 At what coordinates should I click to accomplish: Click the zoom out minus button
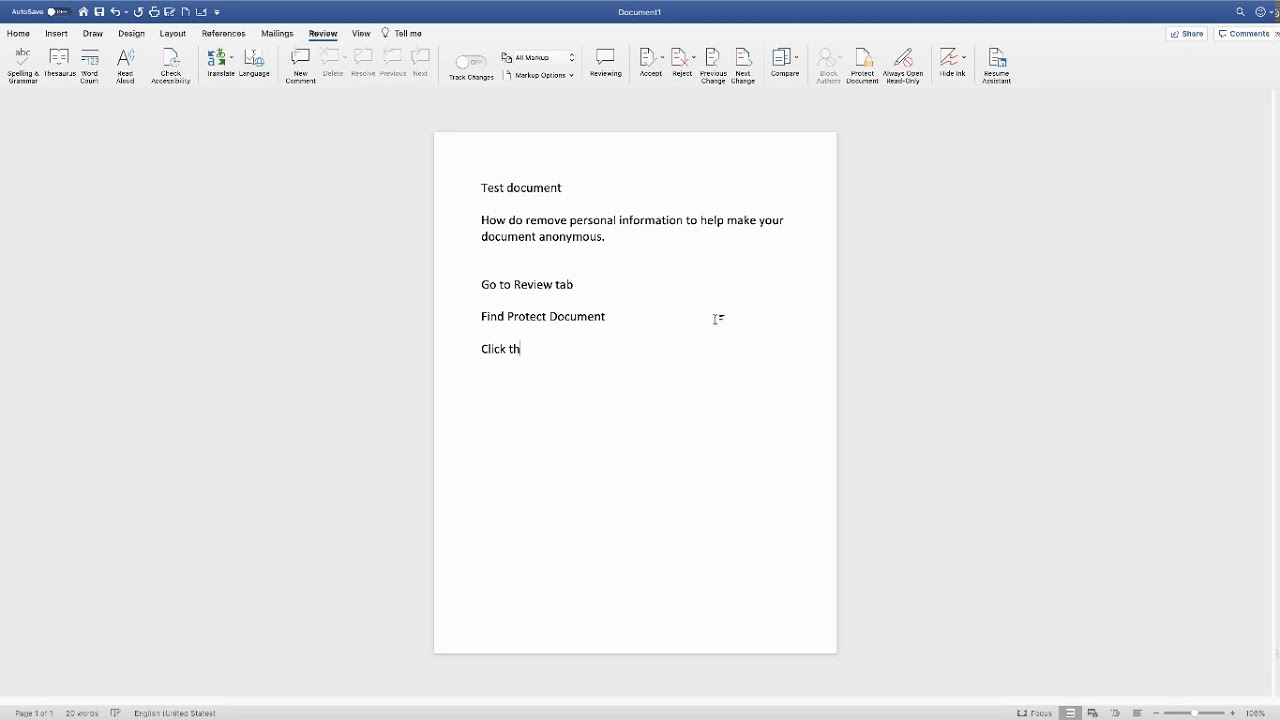(x=1156, y=713)
